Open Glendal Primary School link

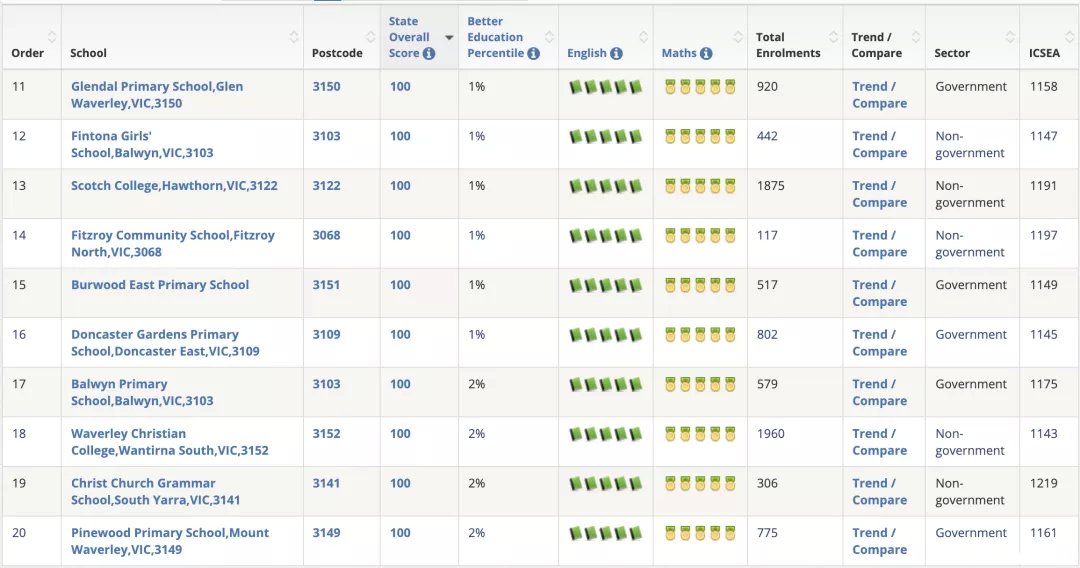(x=157, y=95)
